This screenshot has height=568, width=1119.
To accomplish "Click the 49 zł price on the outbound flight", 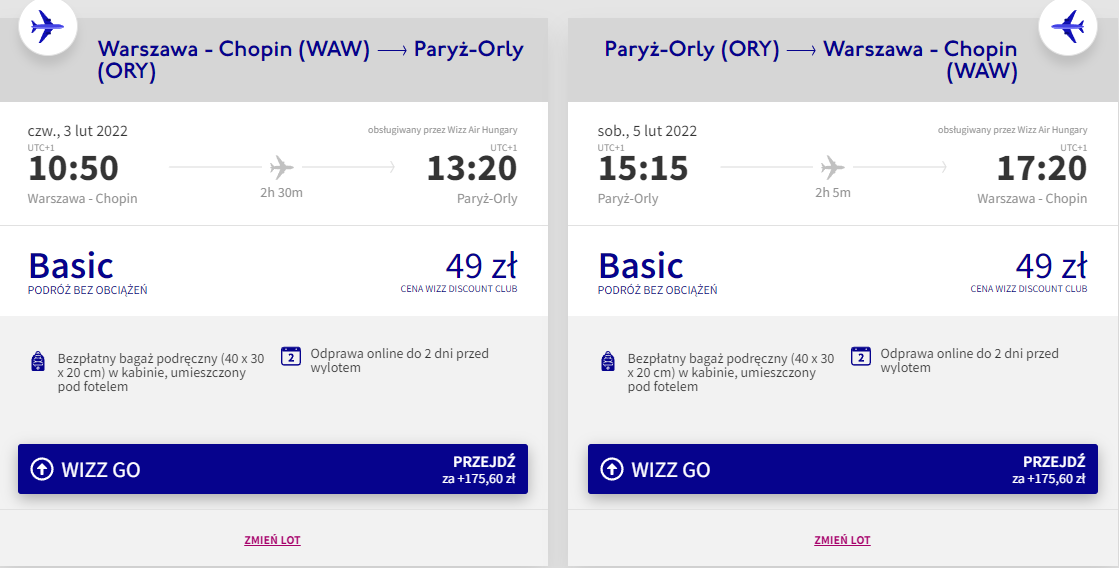I will [x=481, y=266].
